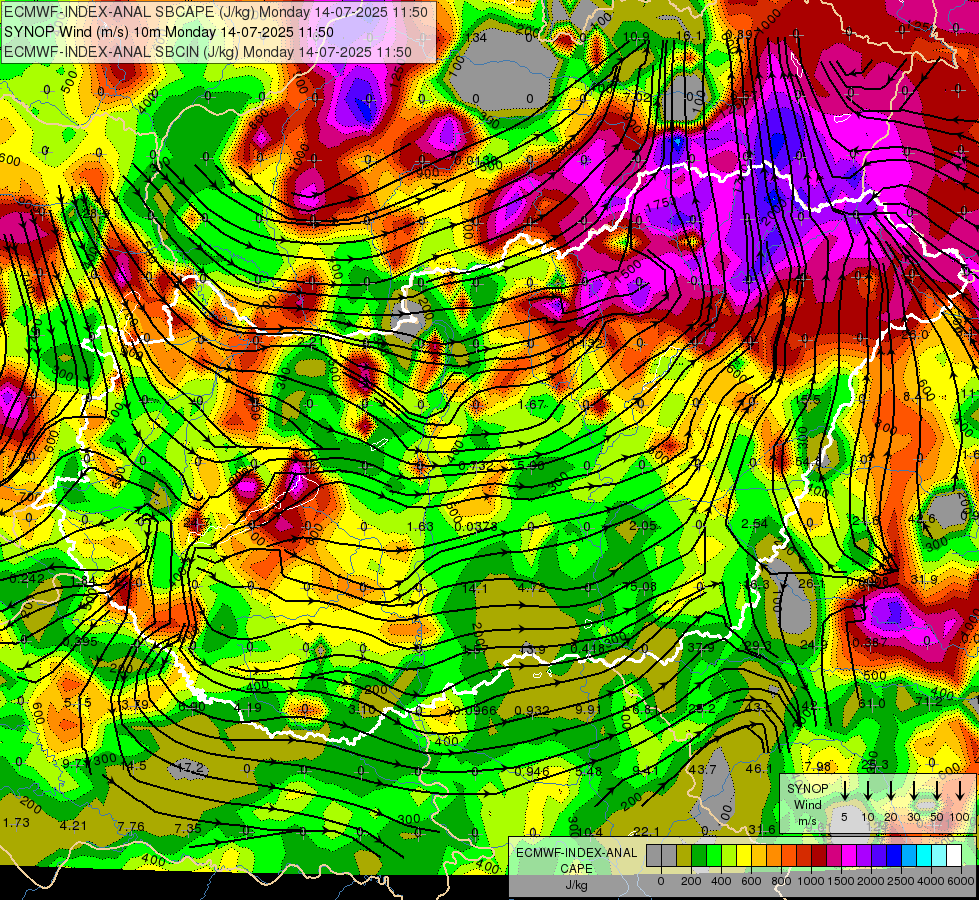Click the 800 tick label on the CAPE scale

pyautogui.click(x=781, y=881)
